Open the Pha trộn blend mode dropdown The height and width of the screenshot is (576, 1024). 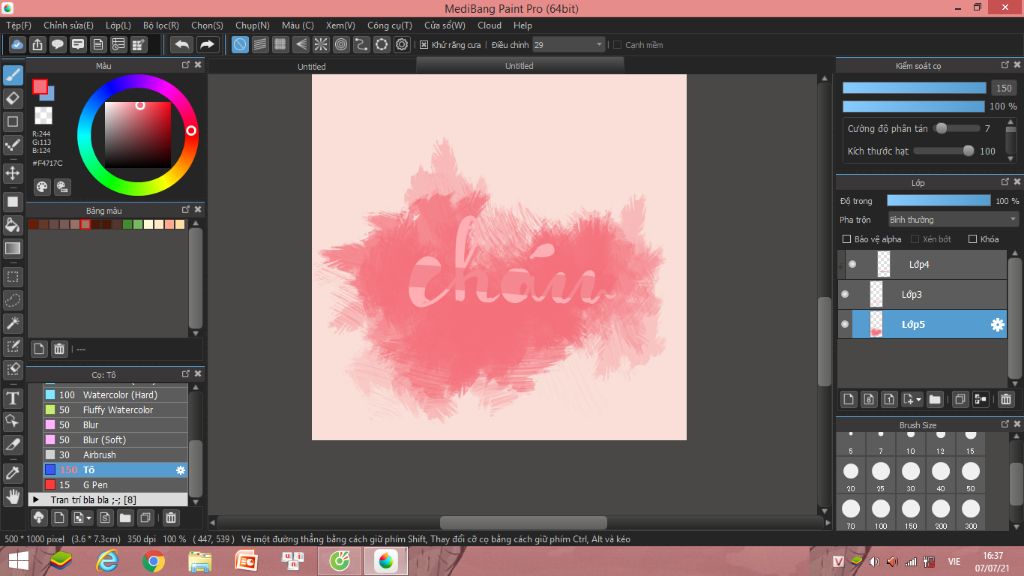[x=953, y=220]
